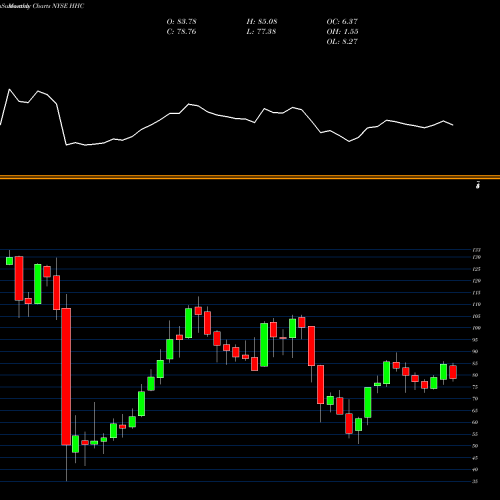
Task: Click the 70 price axis label
Action: tap(475, 399)
